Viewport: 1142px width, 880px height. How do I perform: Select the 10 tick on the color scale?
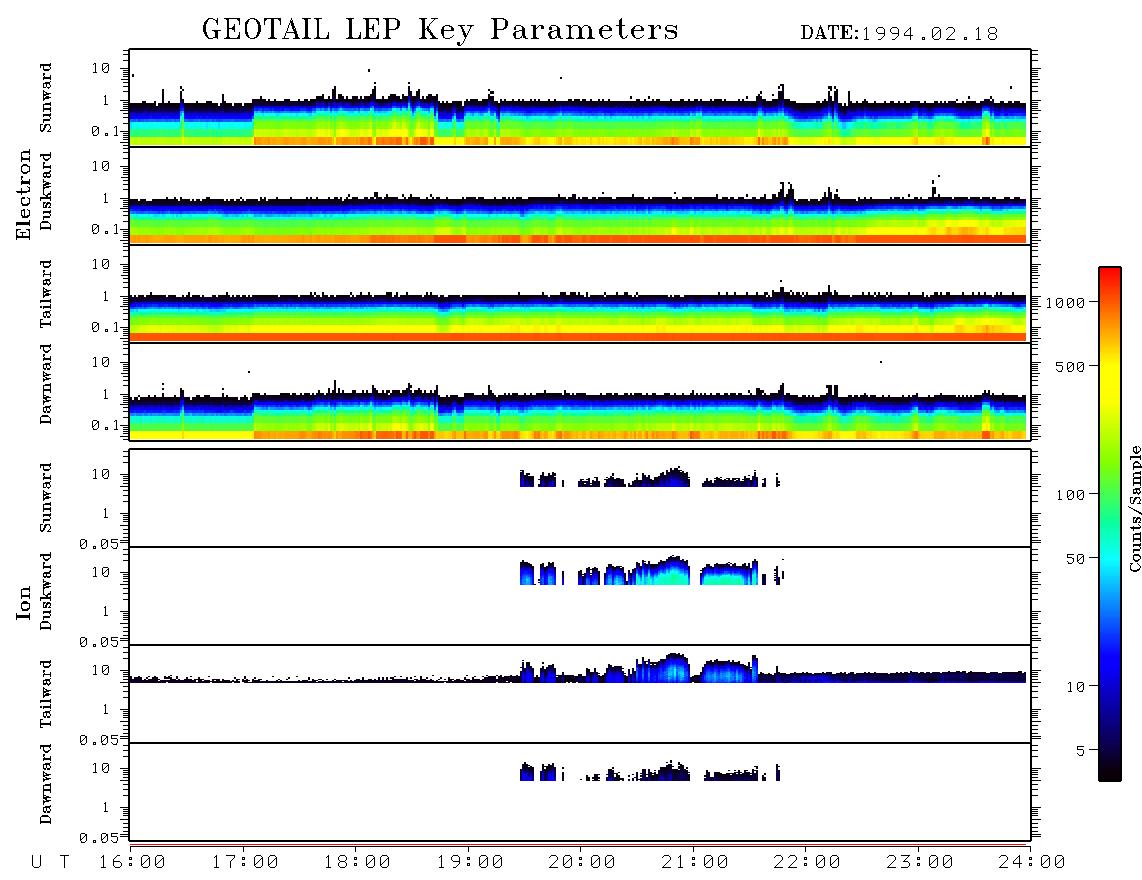point(1075,687)
